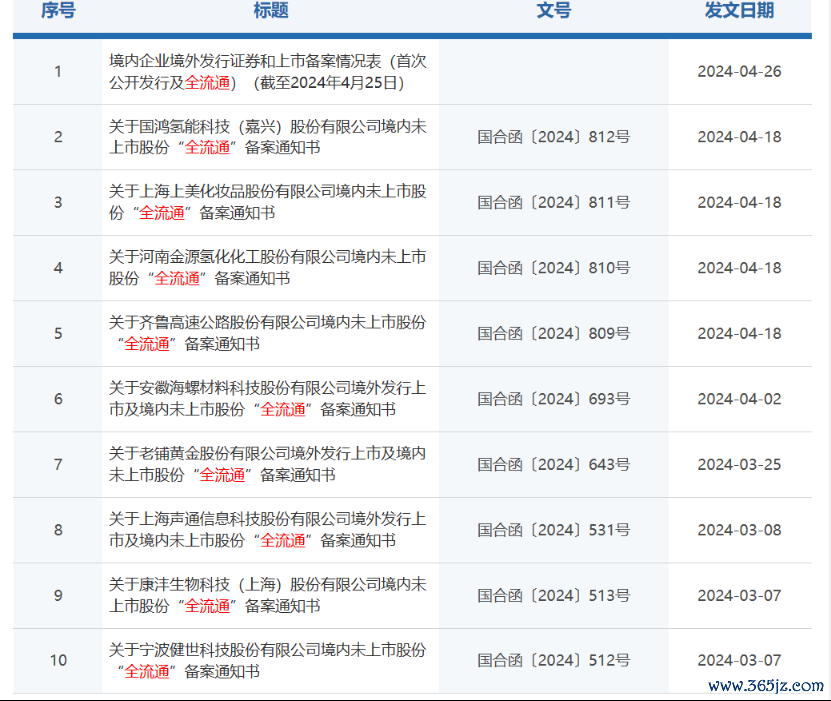Screen dimensions: 831x701
Task: Click serial number 6 cell
Action: point(58,399)
